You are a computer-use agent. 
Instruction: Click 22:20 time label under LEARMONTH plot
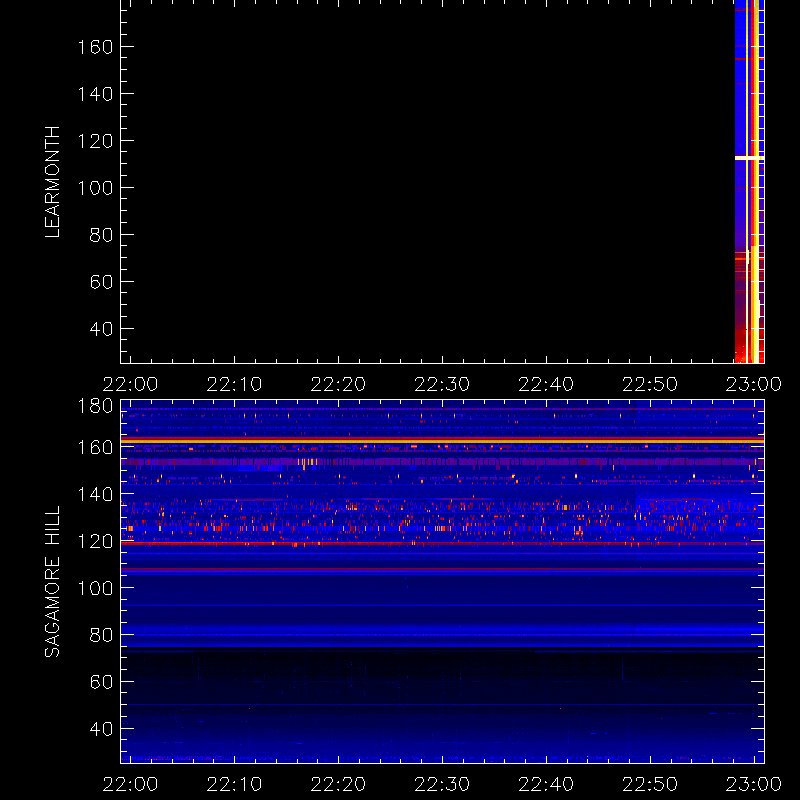click(338, 384)
